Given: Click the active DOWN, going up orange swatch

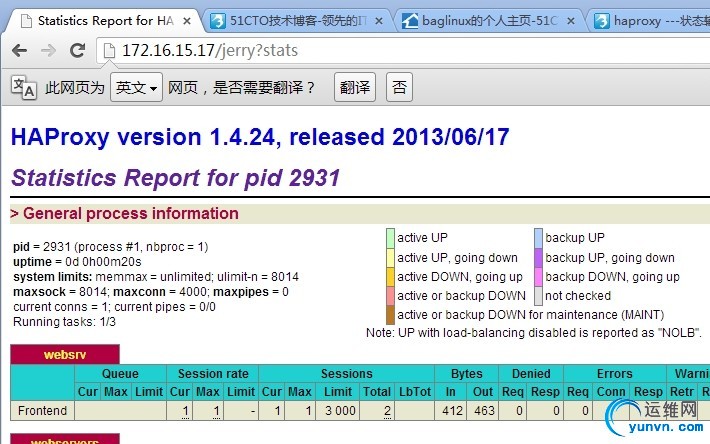Looking at the screenshot, I should pyautogui.click(x=390, y=277).
